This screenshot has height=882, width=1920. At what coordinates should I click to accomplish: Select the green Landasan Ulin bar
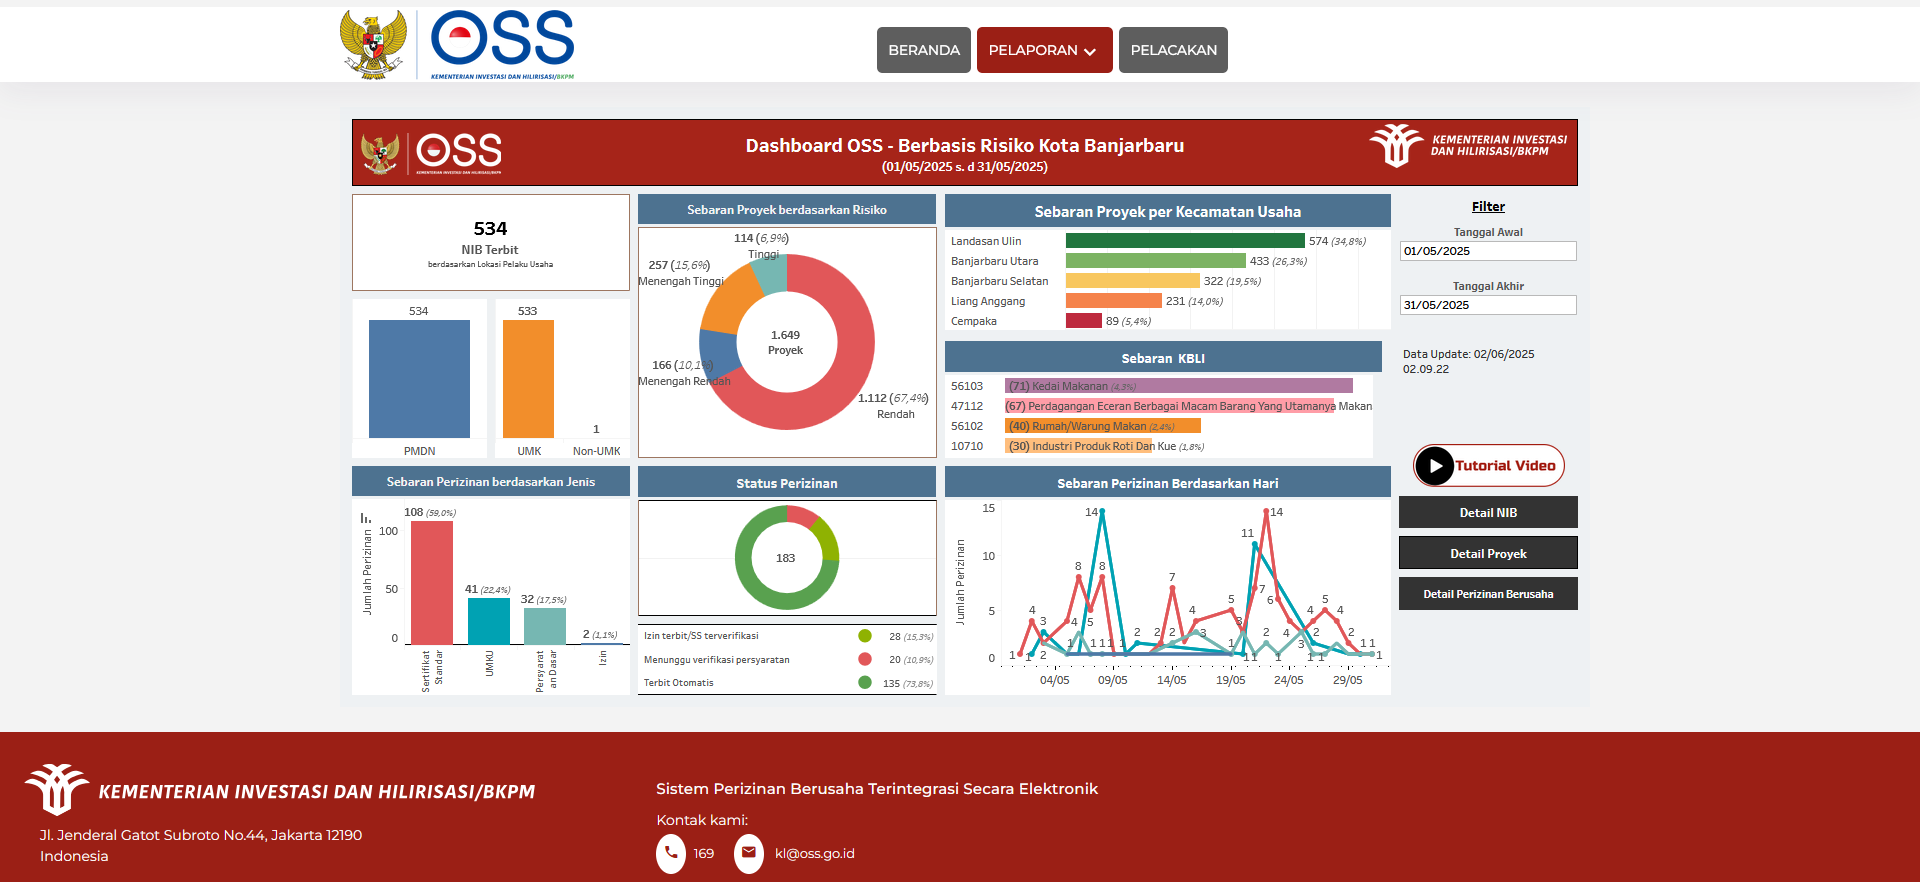point(1184,241)
